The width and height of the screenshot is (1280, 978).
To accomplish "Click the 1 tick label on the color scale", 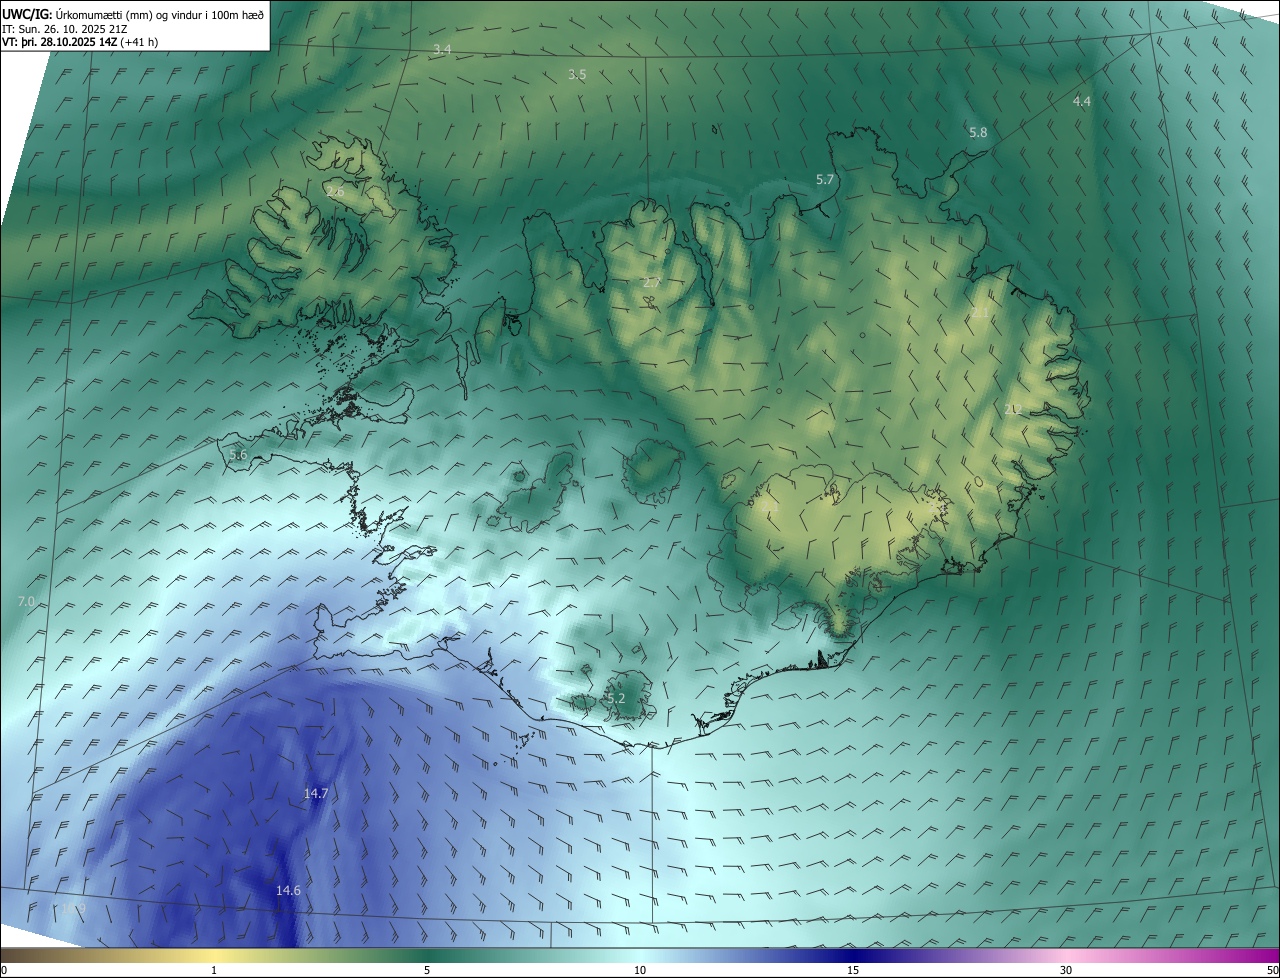I will [x=214, y=970].
